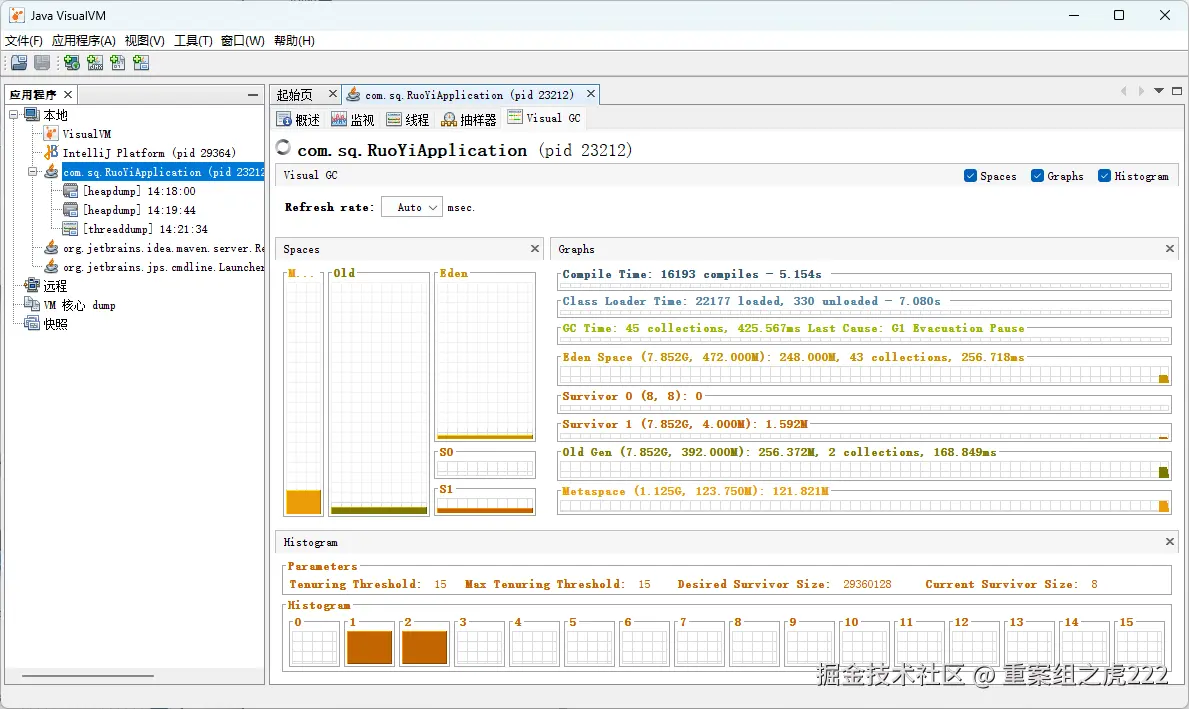
Task: Click the Java icon on RuoYiApplication tab
Action: tap(353, 94)
